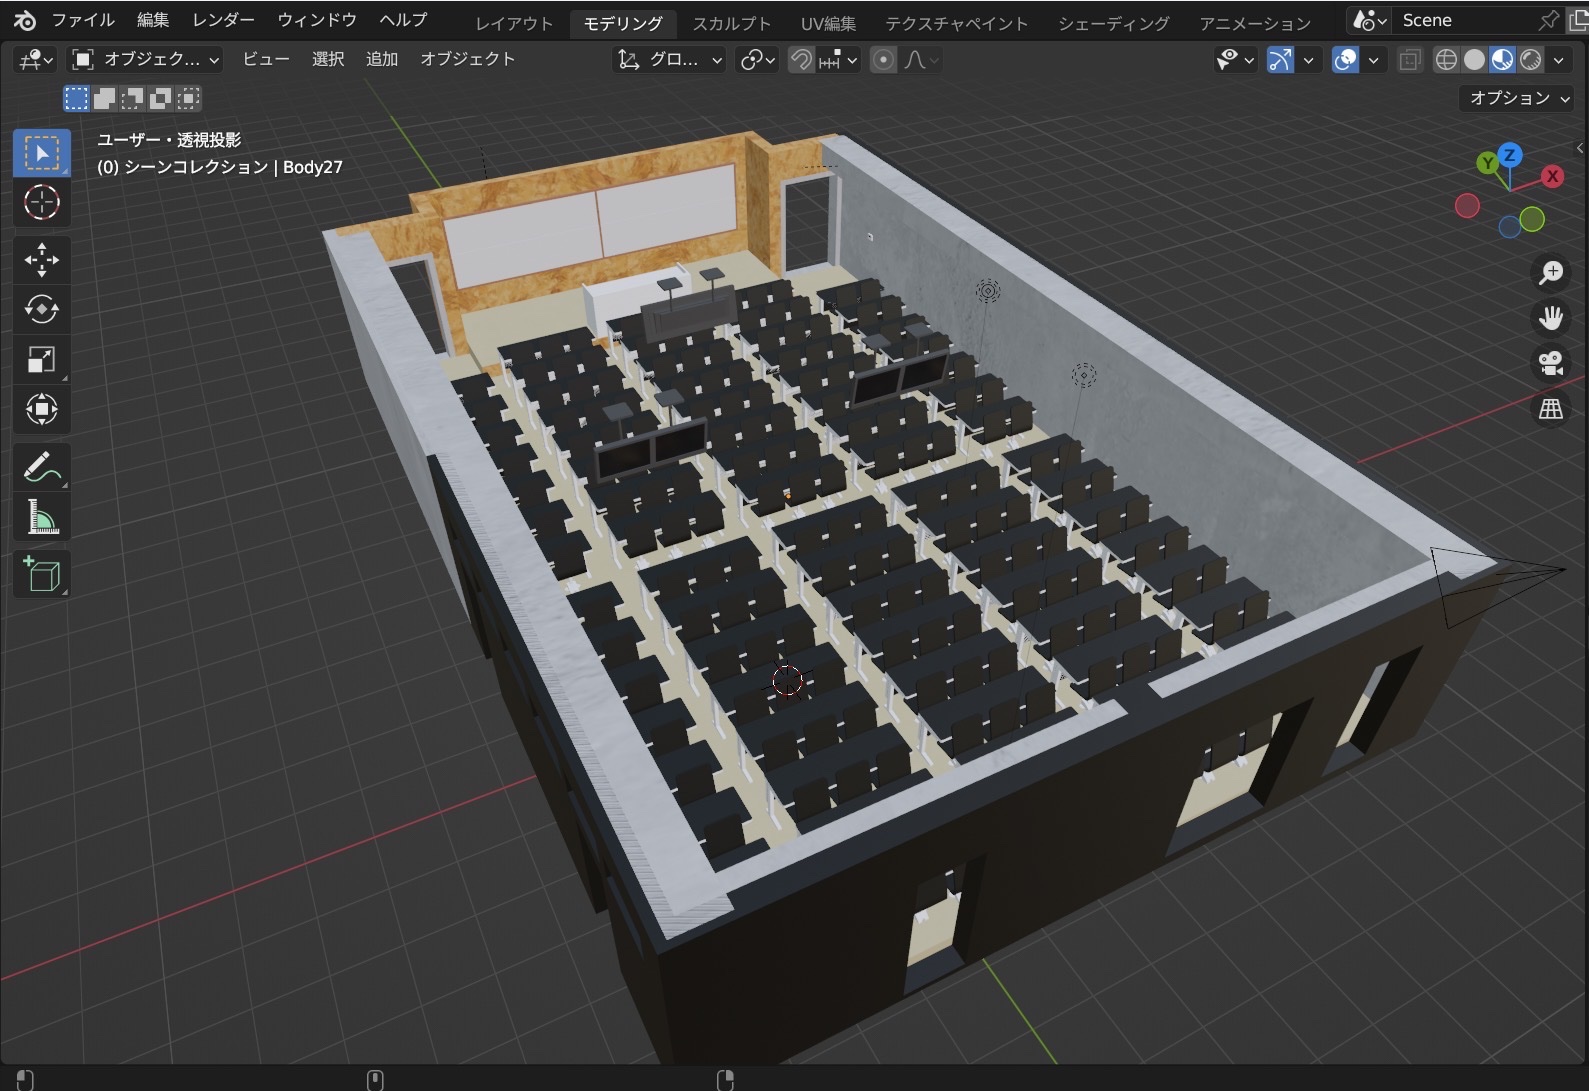This screenshot has height=1091, width=1589.
Task: Toggle proportional editing
Action: pos(883,60)
